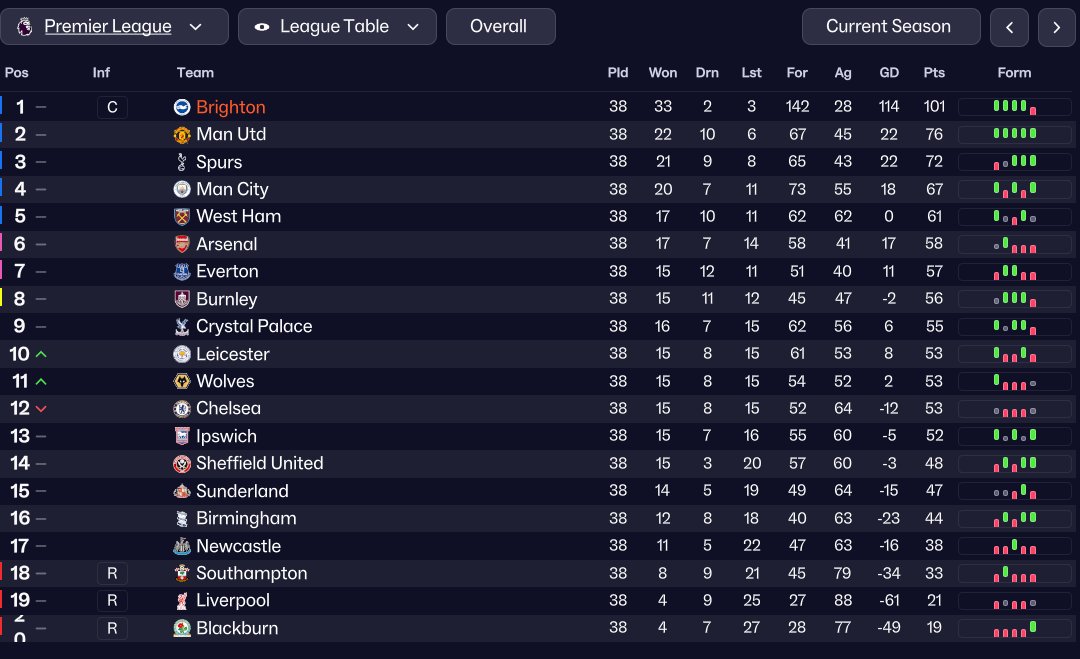Go to the previous season arrow
1080x659 pixels.
point(1009,28)
